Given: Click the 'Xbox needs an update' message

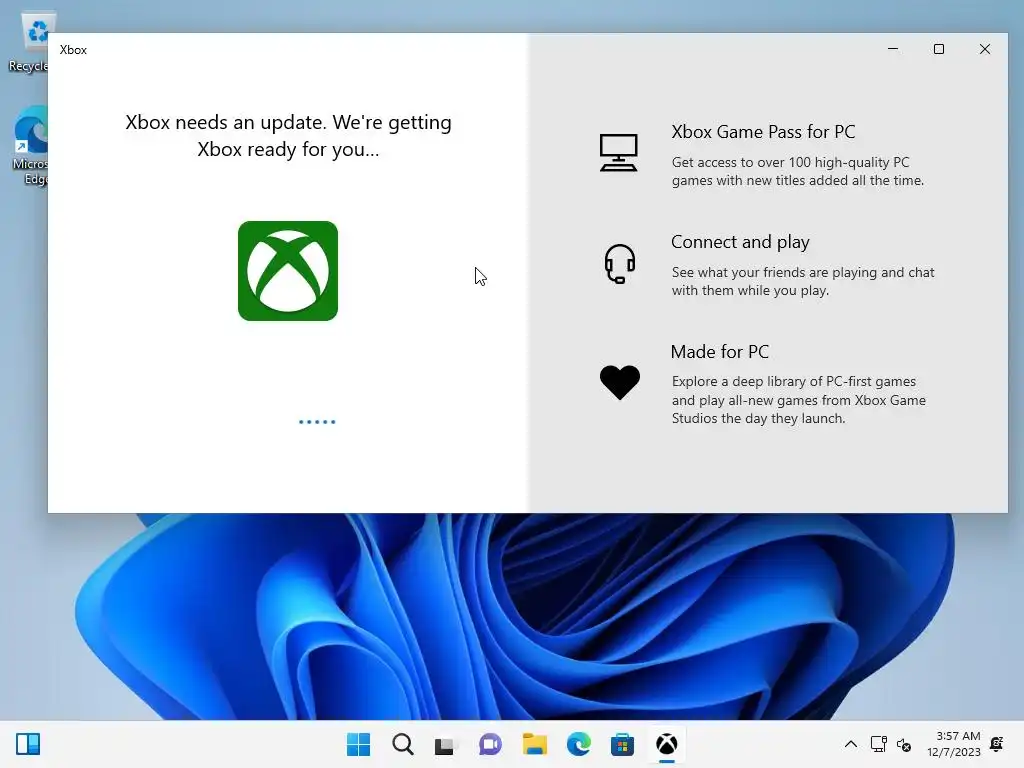Looking at the screenshot, I should point(288,136).
